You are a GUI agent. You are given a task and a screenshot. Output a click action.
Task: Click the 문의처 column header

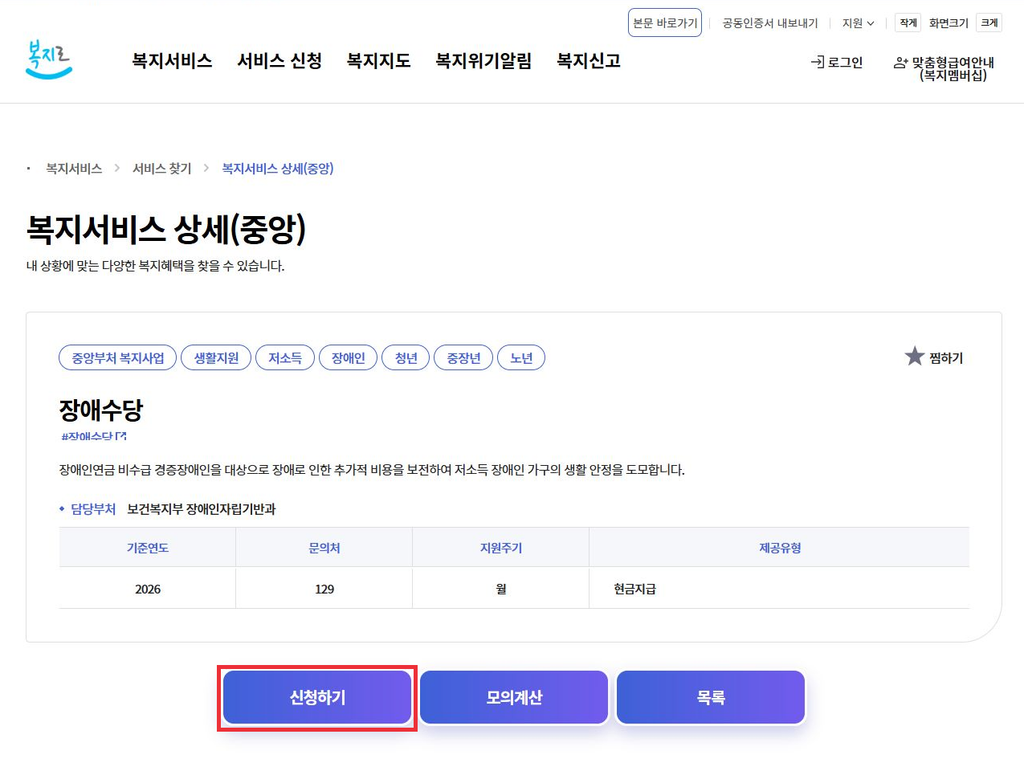[x=325, y=548]
